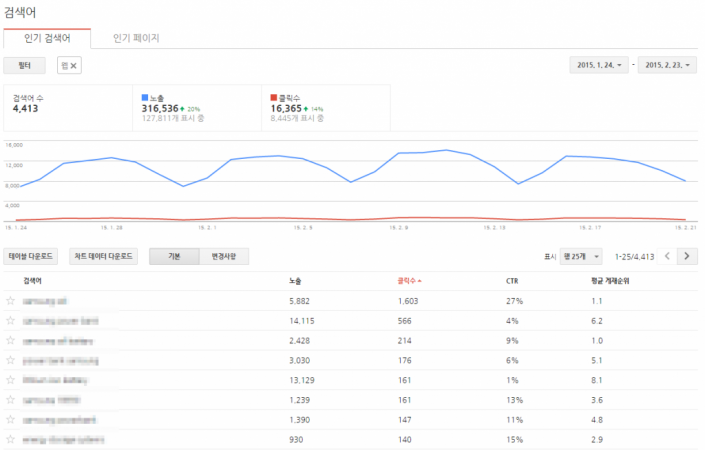Sort table by 노출 column header
Image resolution: width=705 pixels, height=450 pixels.
pos(295,281)
